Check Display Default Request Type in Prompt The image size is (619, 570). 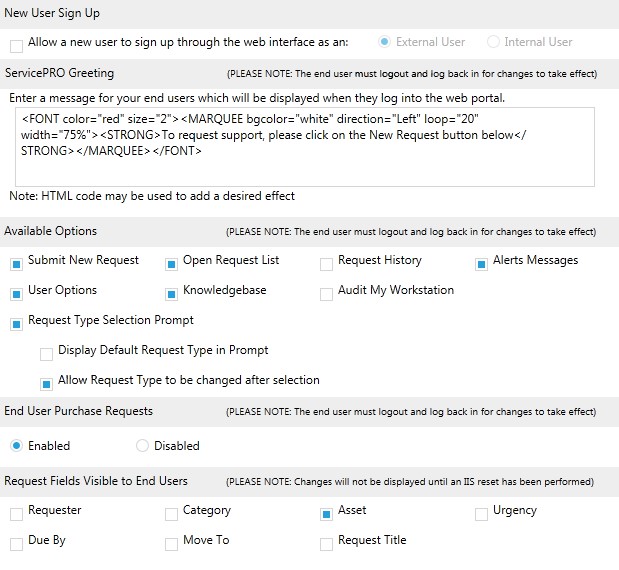click(46, 354)
